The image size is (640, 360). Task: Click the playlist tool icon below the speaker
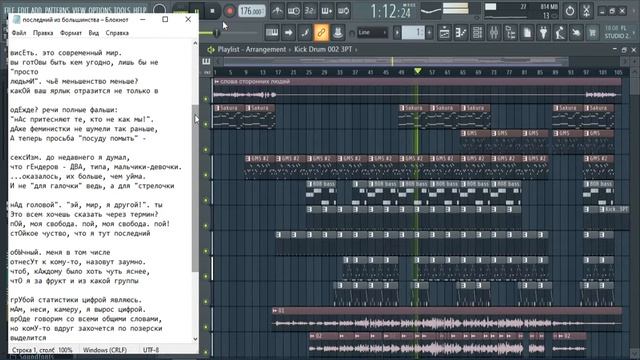[206, 62]
